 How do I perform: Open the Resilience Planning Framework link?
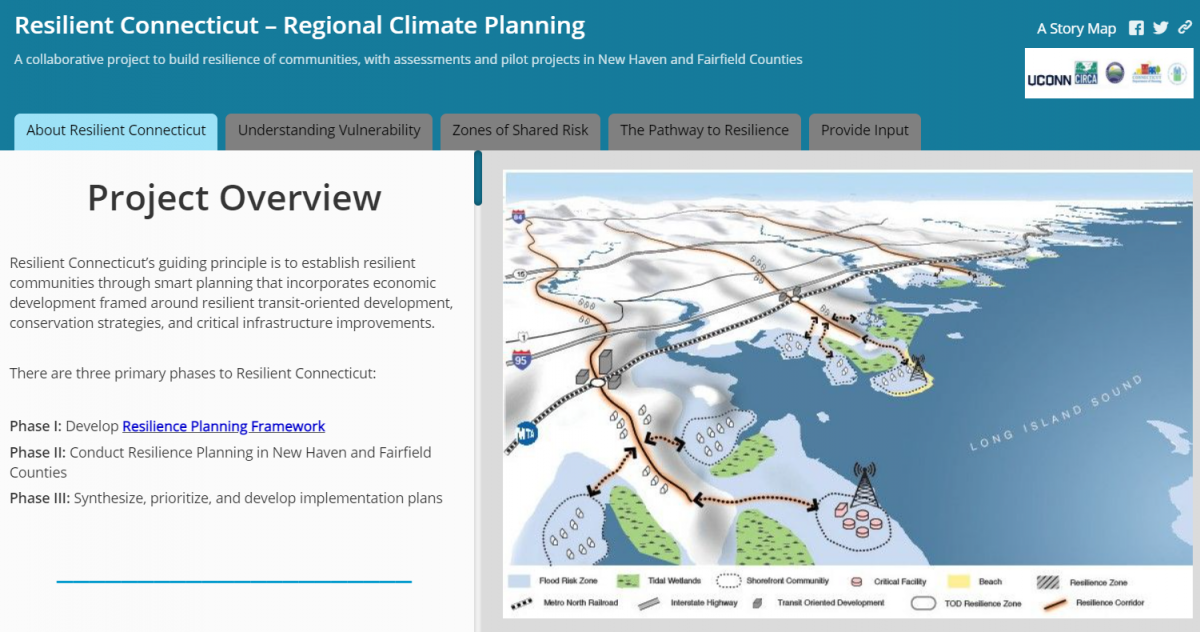click(223, 426)
